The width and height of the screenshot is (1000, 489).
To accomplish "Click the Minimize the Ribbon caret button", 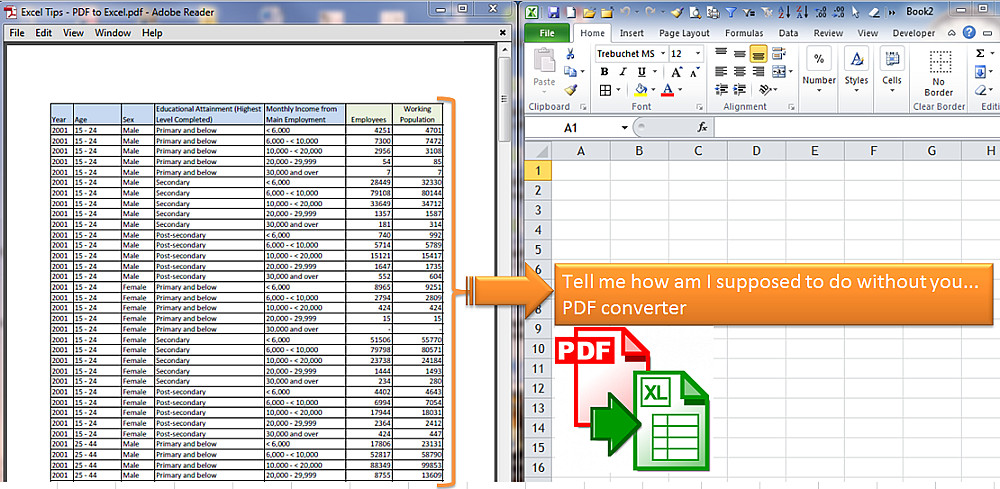I will click(x=952, y=33).
